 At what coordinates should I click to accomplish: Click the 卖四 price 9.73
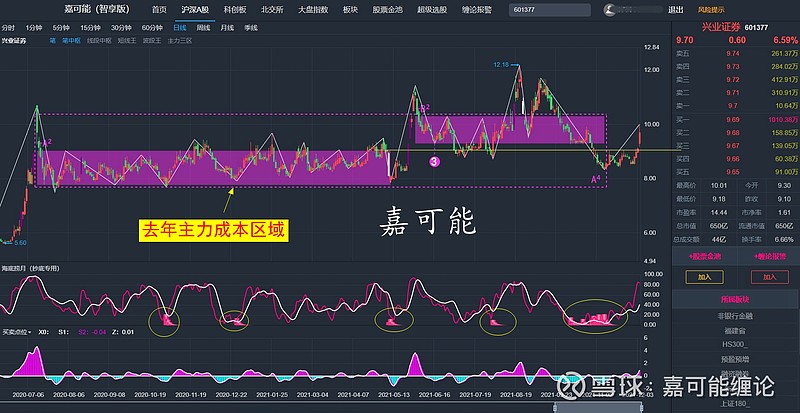[x=732, y=66]
